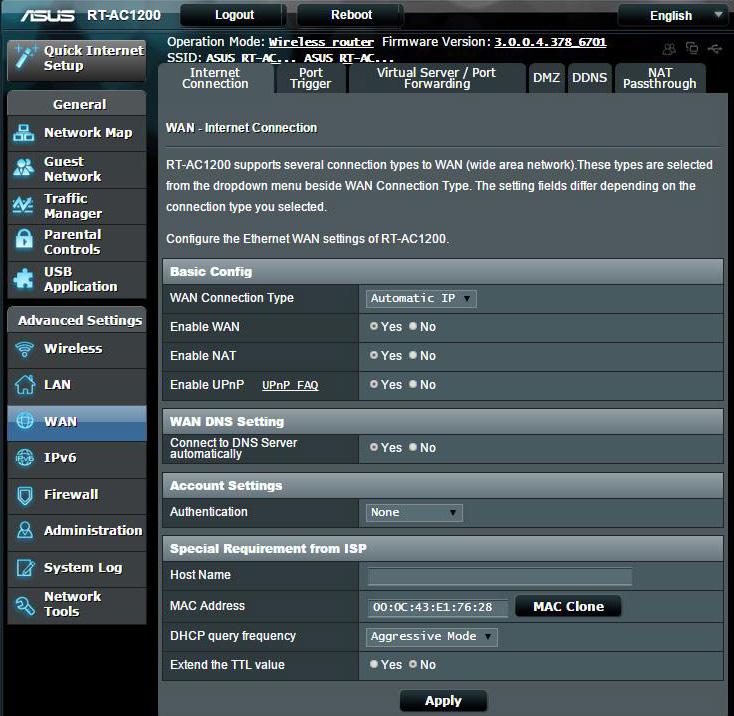Set Enable WAN to No
This screenshot has height=716, width=734.
[412, 326]
